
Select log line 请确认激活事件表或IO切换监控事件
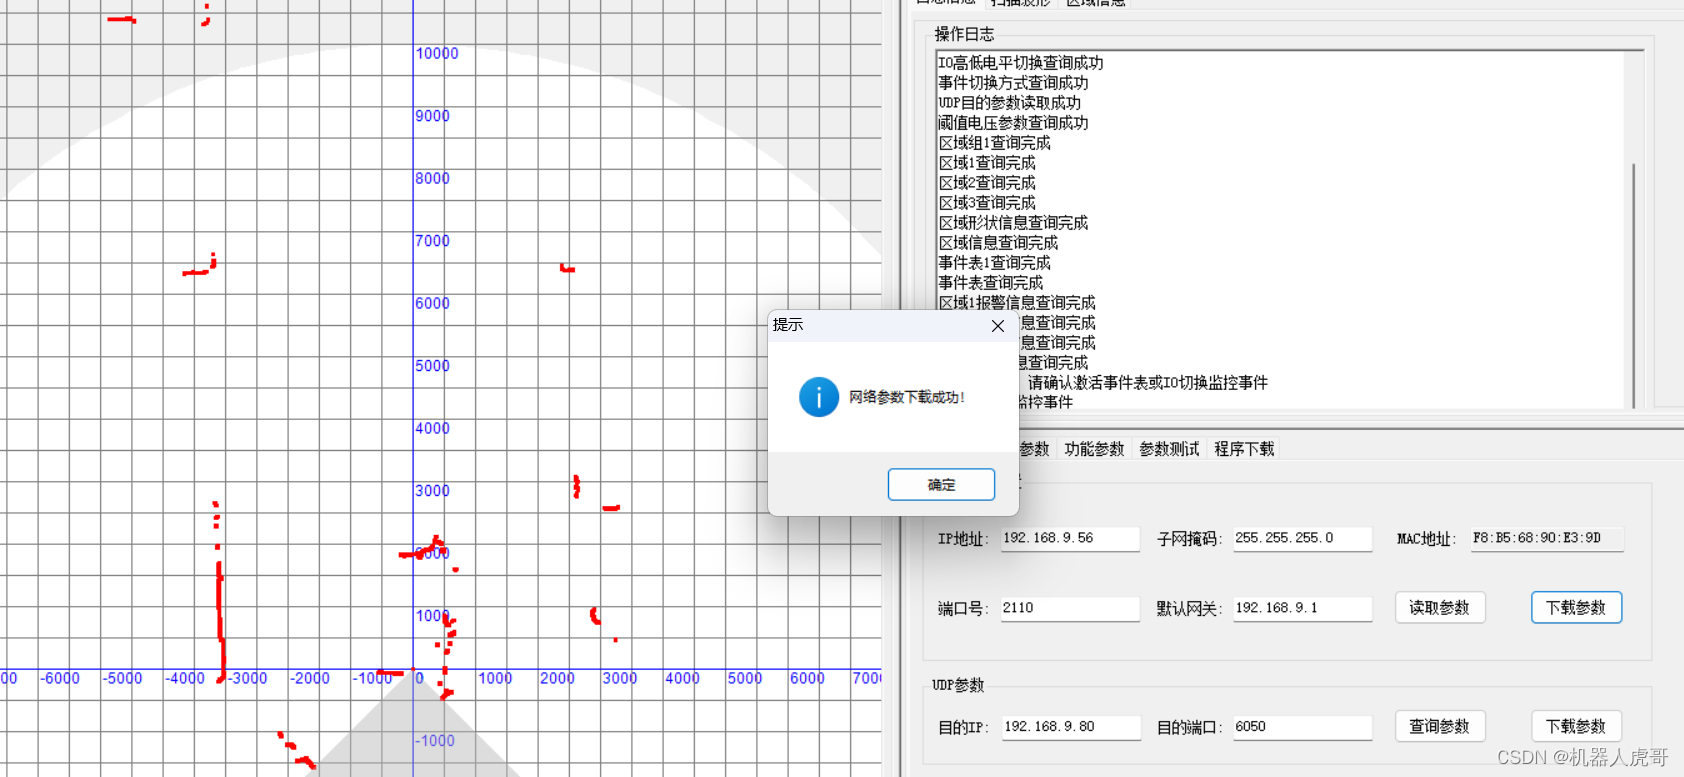pyautogui.click(x=1148, y=383)
